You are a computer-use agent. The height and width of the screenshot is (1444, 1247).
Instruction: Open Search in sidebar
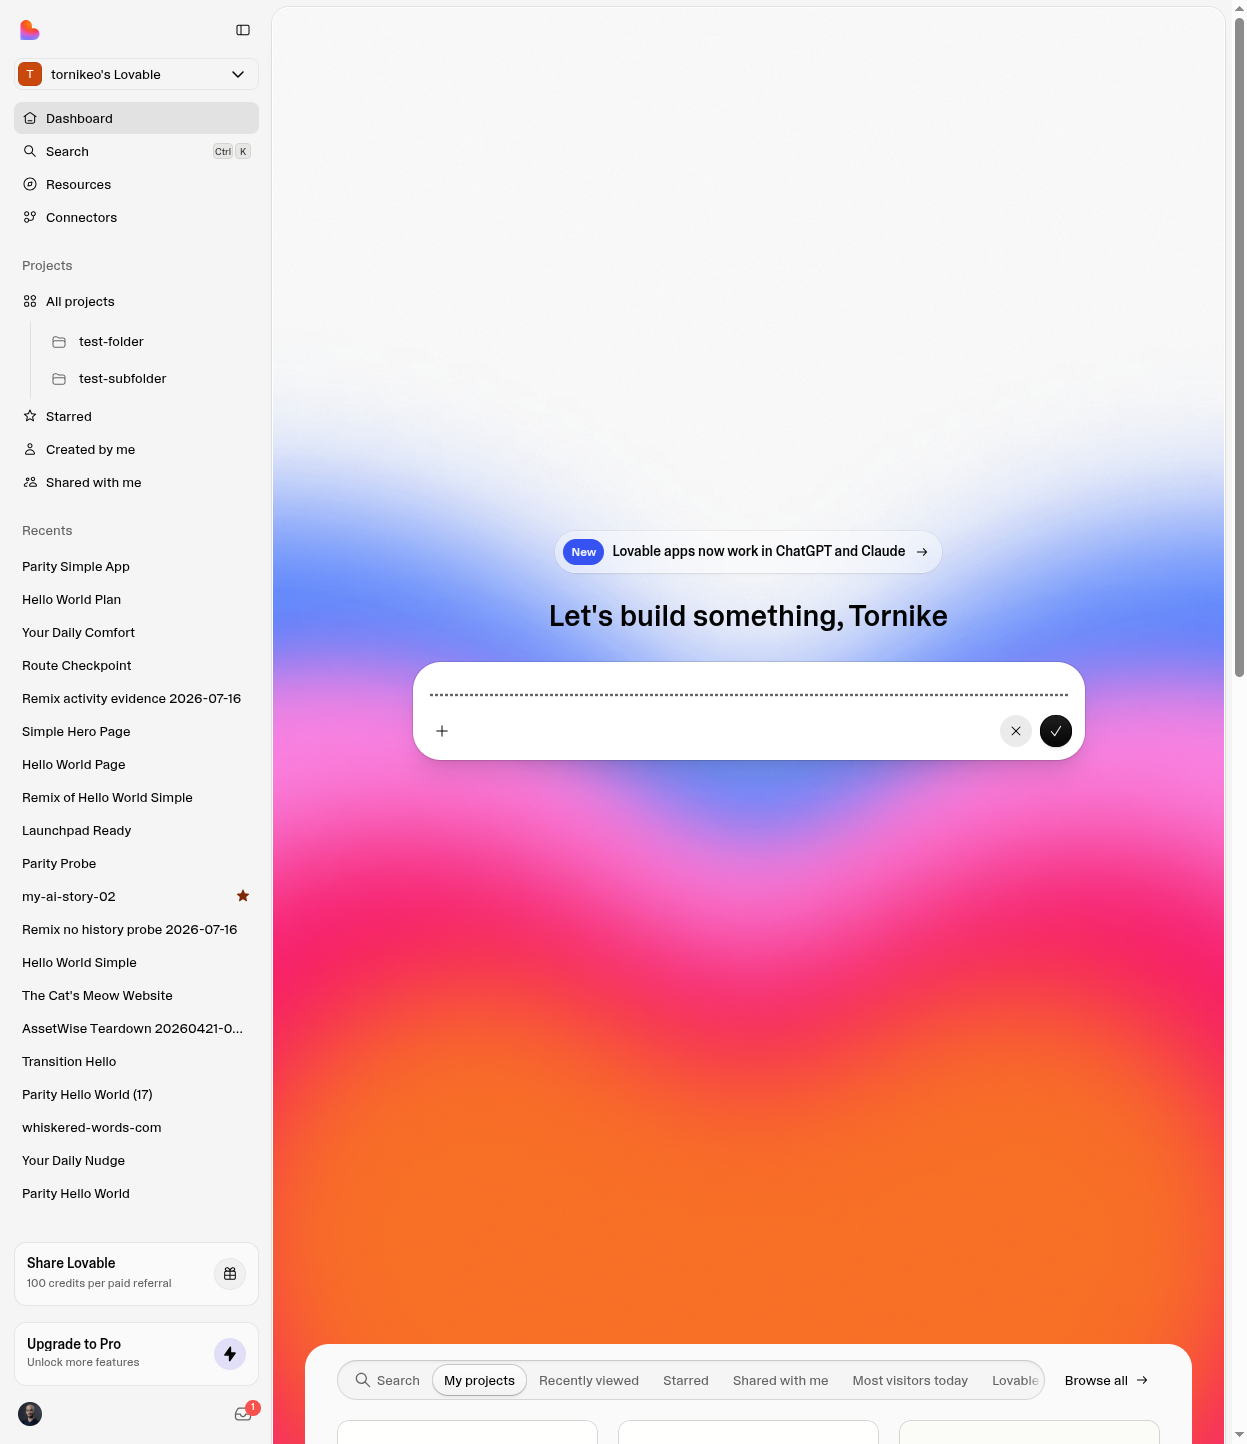click(136, 151)
